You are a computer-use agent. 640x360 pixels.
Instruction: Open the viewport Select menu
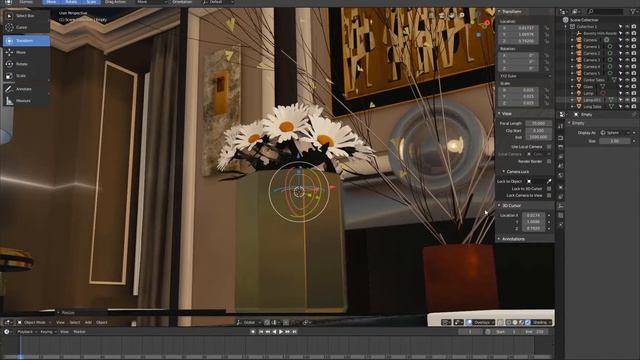tap(75, 322)
